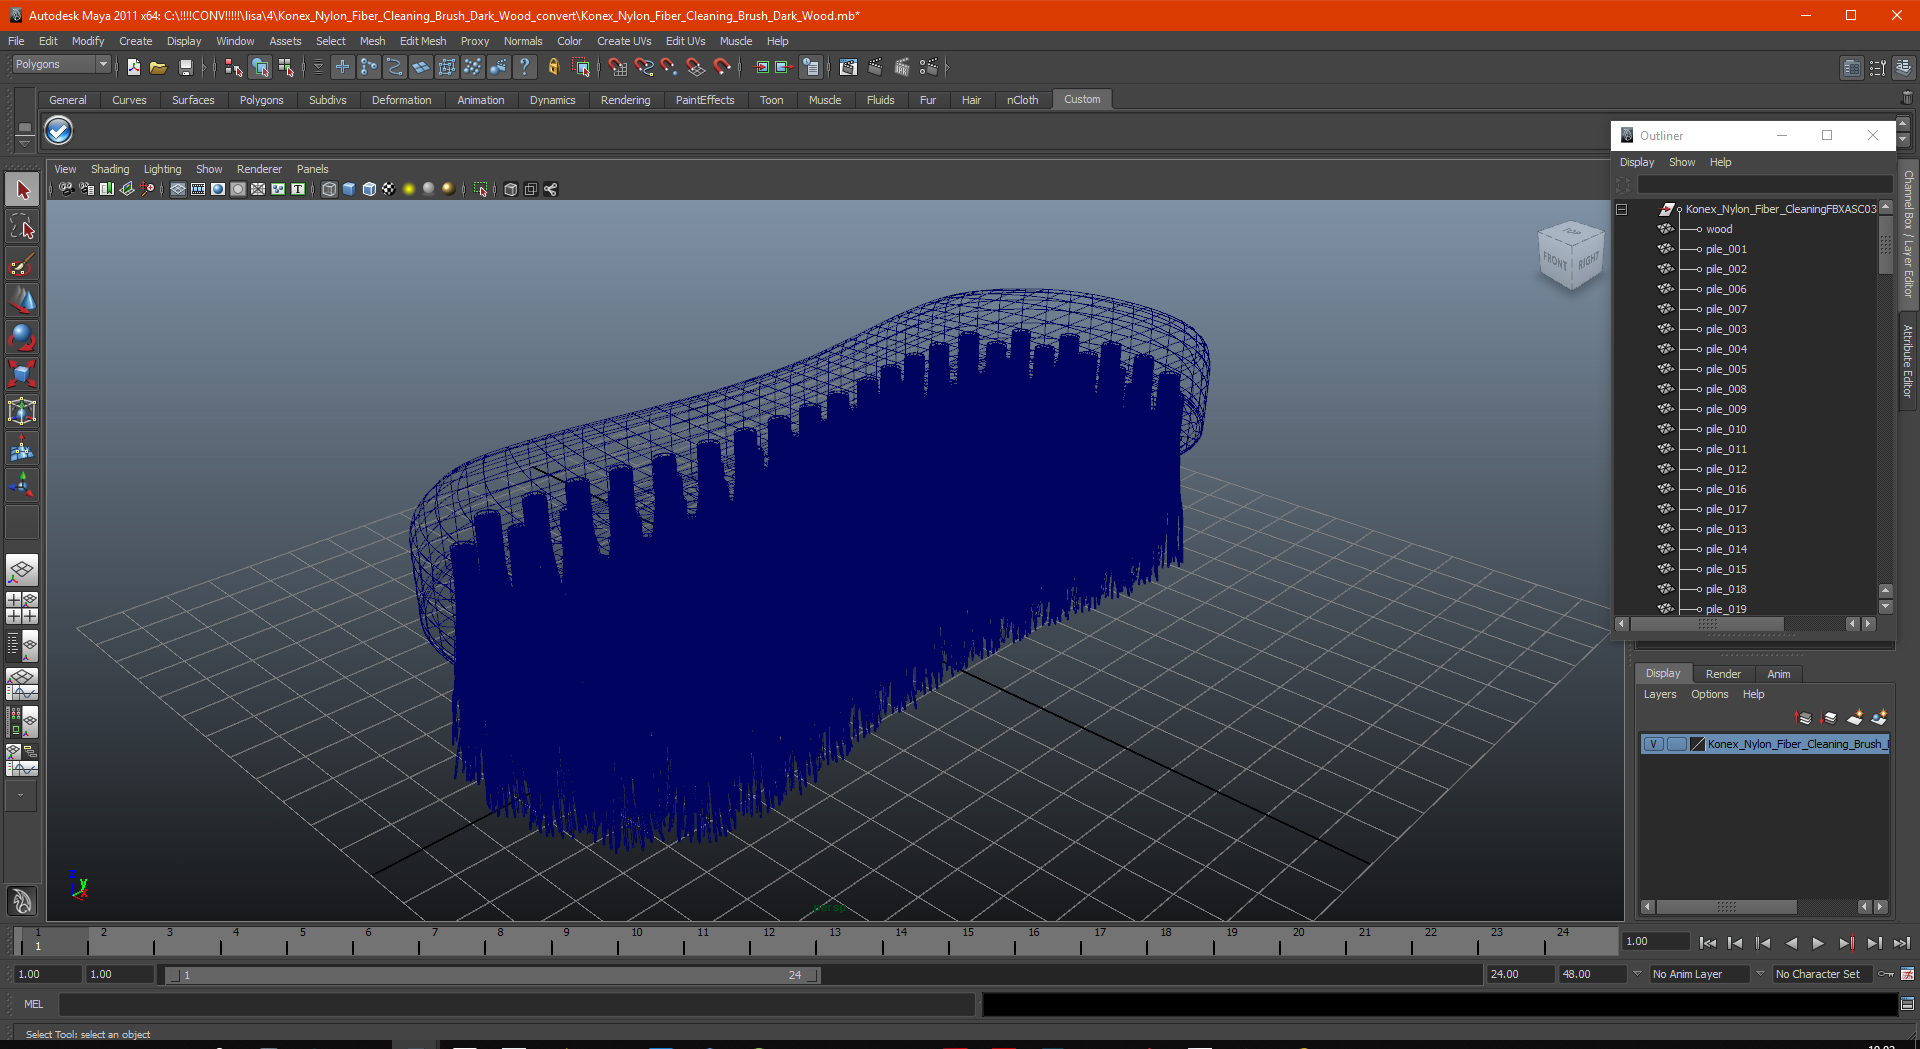Expand the shelf options arrow below shelf tab icon
1920x1049 pixels.
[25, 142]
